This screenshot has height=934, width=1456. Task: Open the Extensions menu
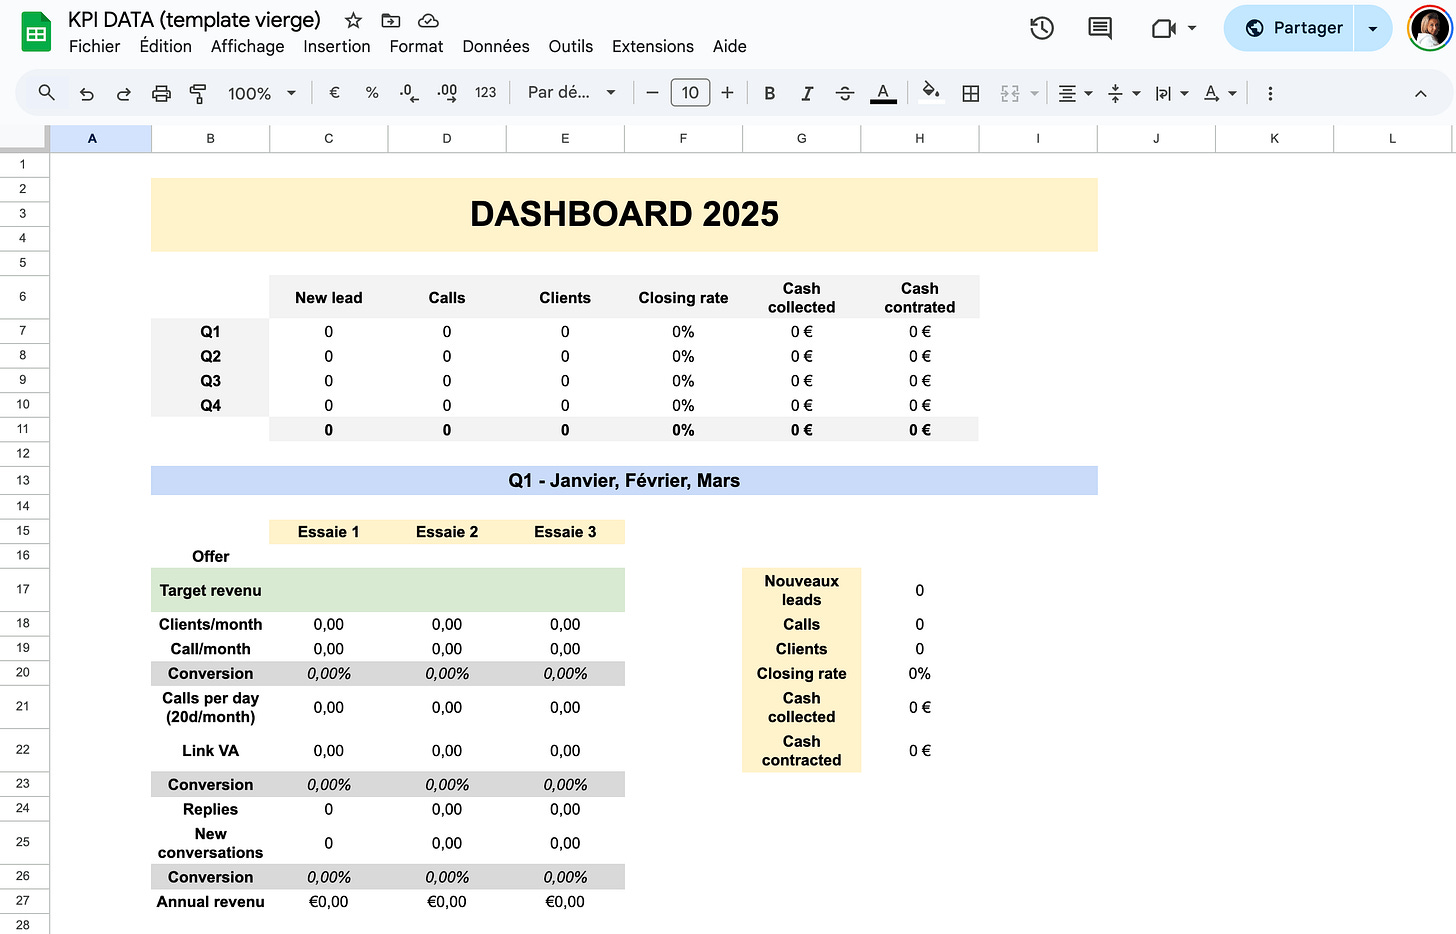click(x=653, y=46)
